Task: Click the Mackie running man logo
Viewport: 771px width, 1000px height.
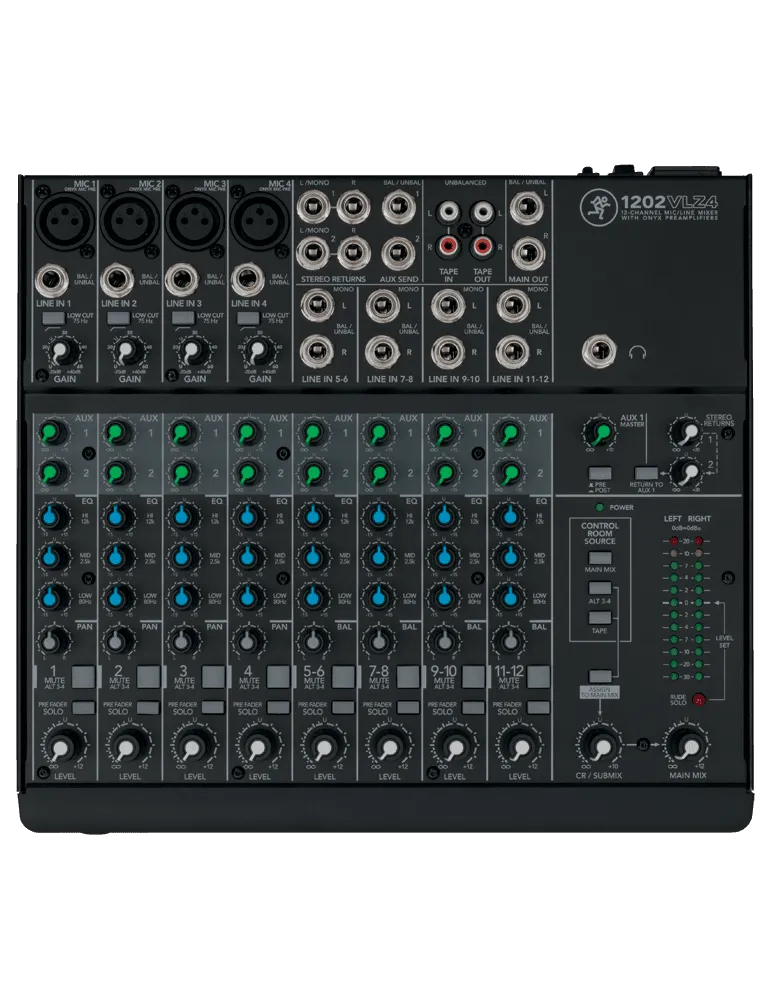Action: (x=598, y=207)
